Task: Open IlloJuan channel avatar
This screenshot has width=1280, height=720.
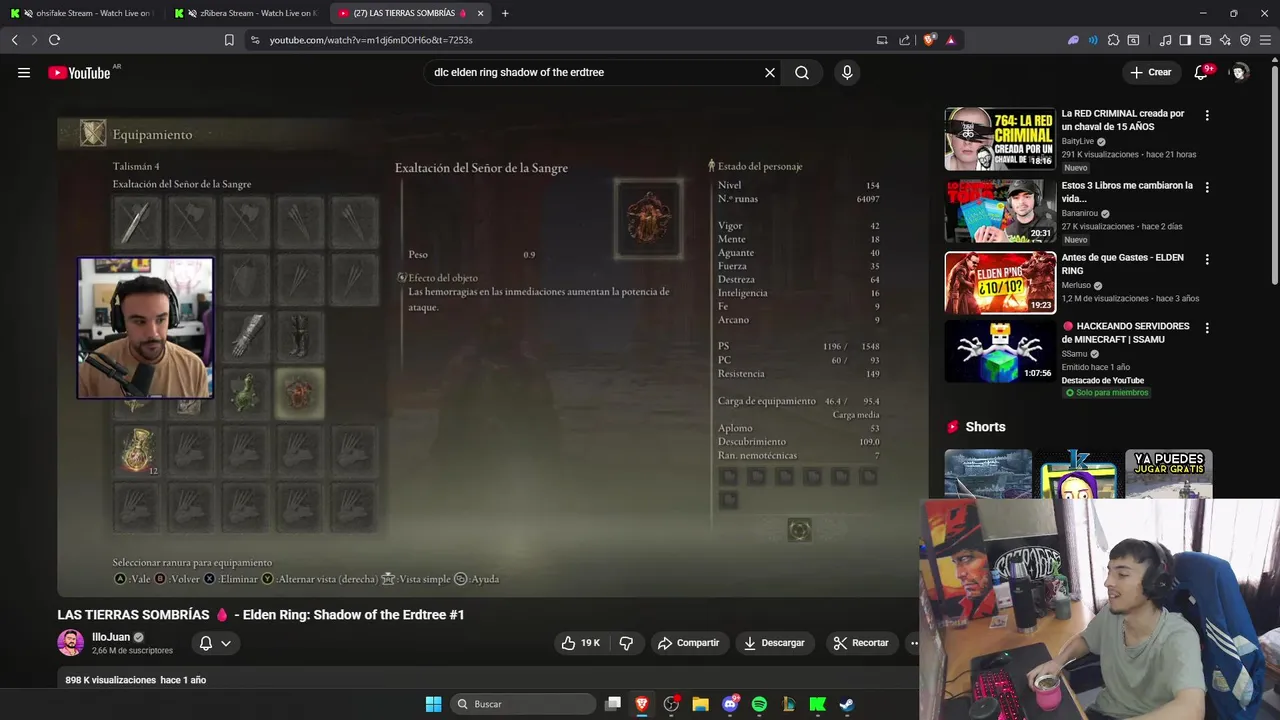Action: 70,643
